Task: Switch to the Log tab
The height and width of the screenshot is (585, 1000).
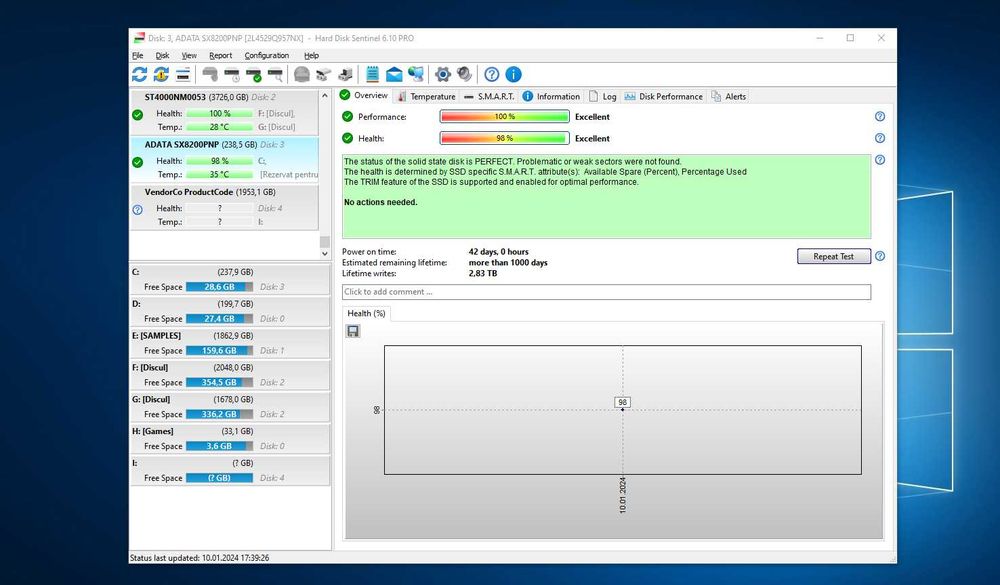Action: (x=603, y=96)
